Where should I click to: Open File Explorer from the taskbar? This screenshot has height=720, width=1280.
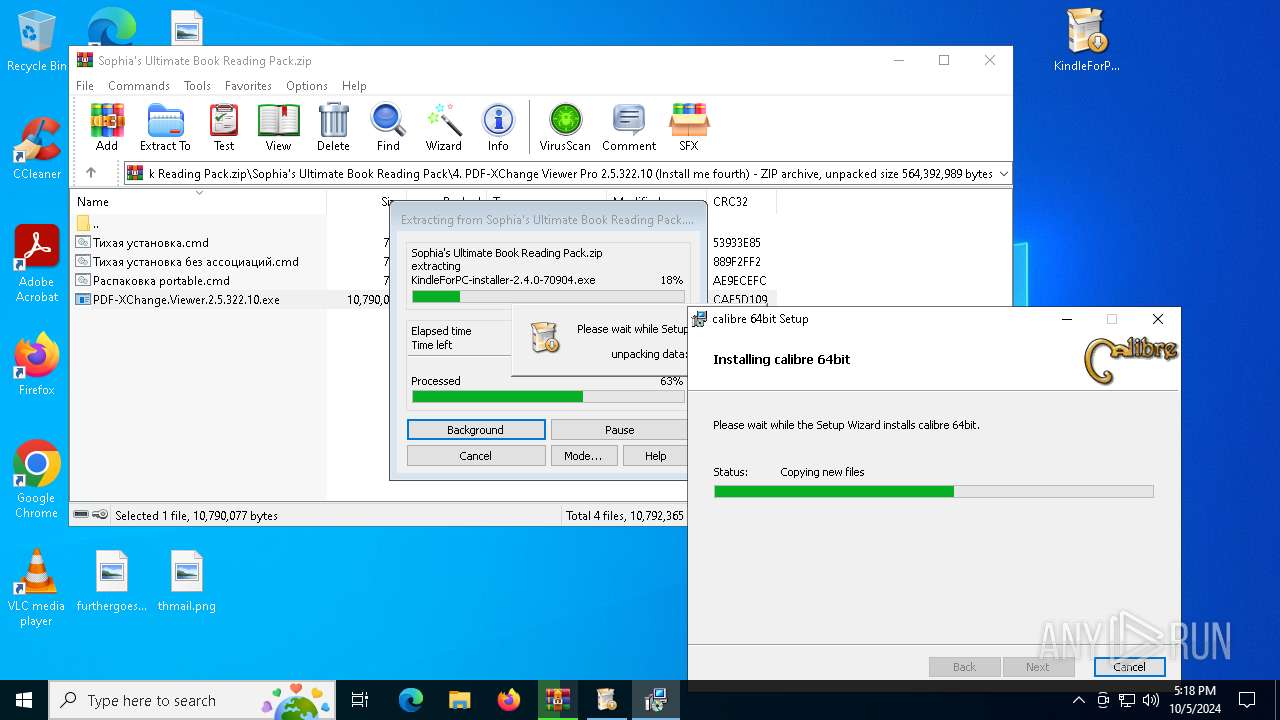460,700
